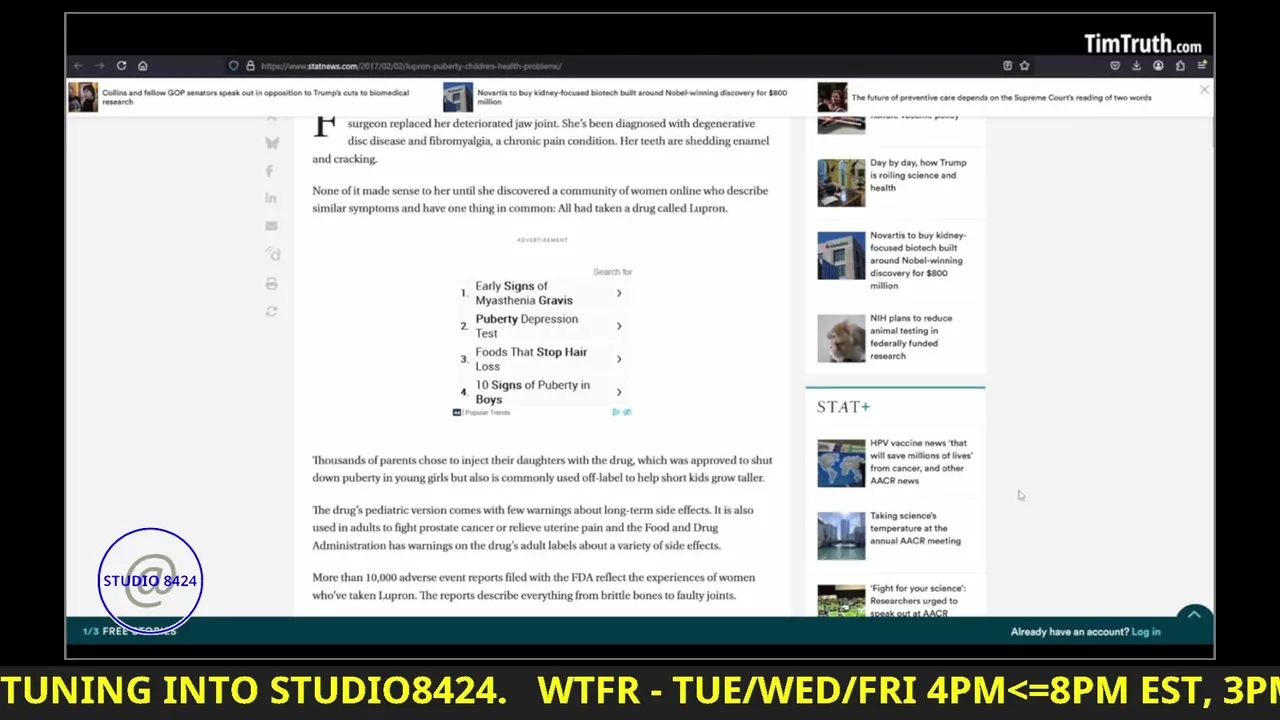The image size is (1280, 720).
Task: Open NIH plans to reduce animal testing story
Action: [x=911, y=337]
